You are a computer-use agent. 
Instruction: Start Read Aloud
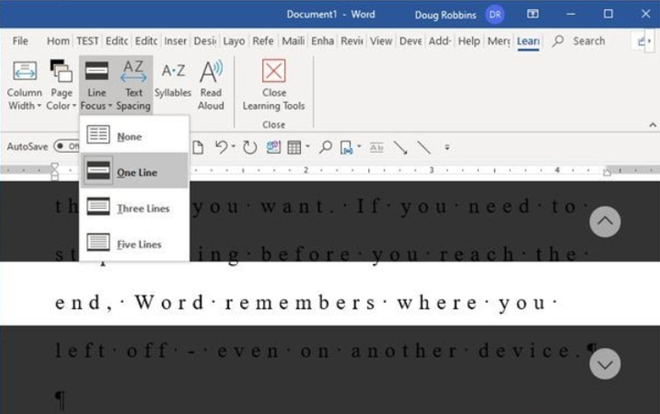[x=211, y=85]
